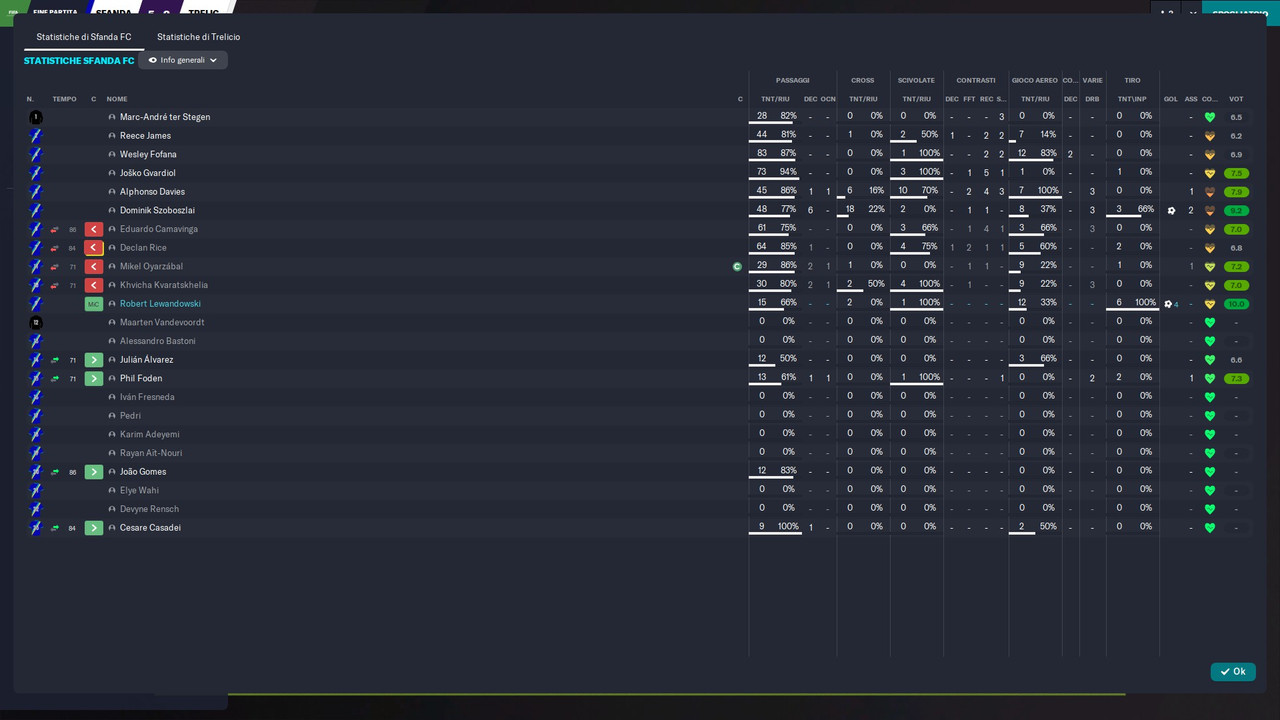Click Wesley Fofana's blue kit icon

(x=36, y=154)
